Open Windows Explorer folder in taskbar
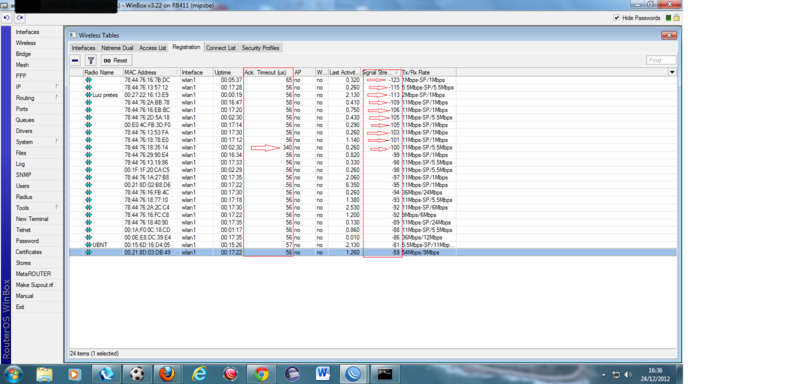 44,374
